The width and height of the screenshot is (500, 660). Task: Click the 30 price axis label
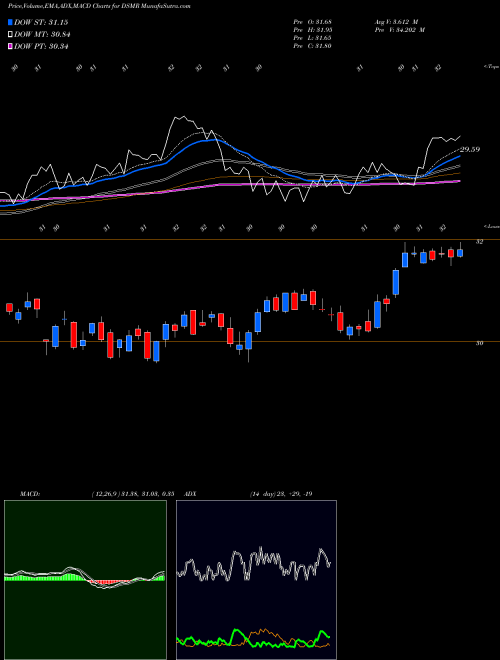(479, 343)
